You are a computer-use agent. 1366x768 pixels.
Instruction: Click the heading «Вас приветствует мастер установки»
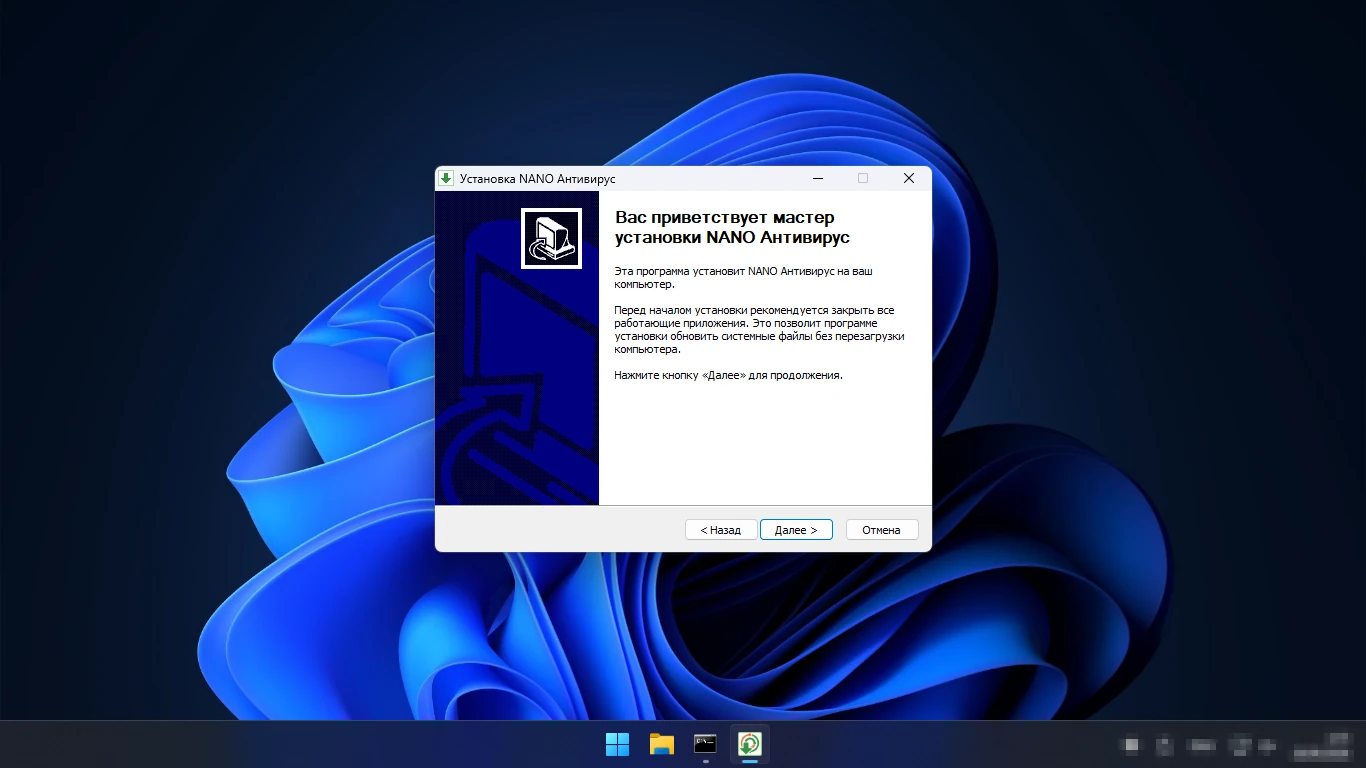pyautogui.click(x=732, y=227)
